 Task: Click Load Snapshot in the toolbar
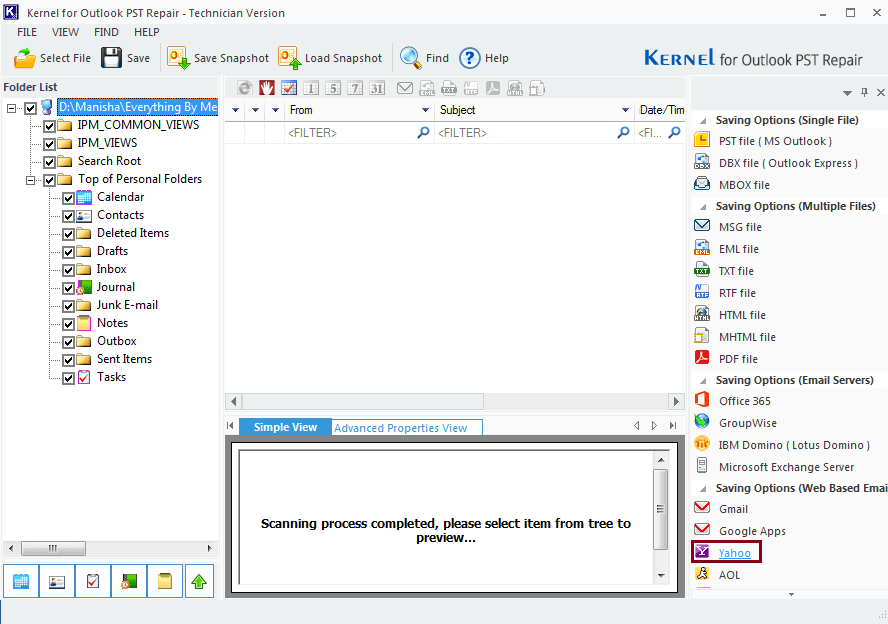330,58
